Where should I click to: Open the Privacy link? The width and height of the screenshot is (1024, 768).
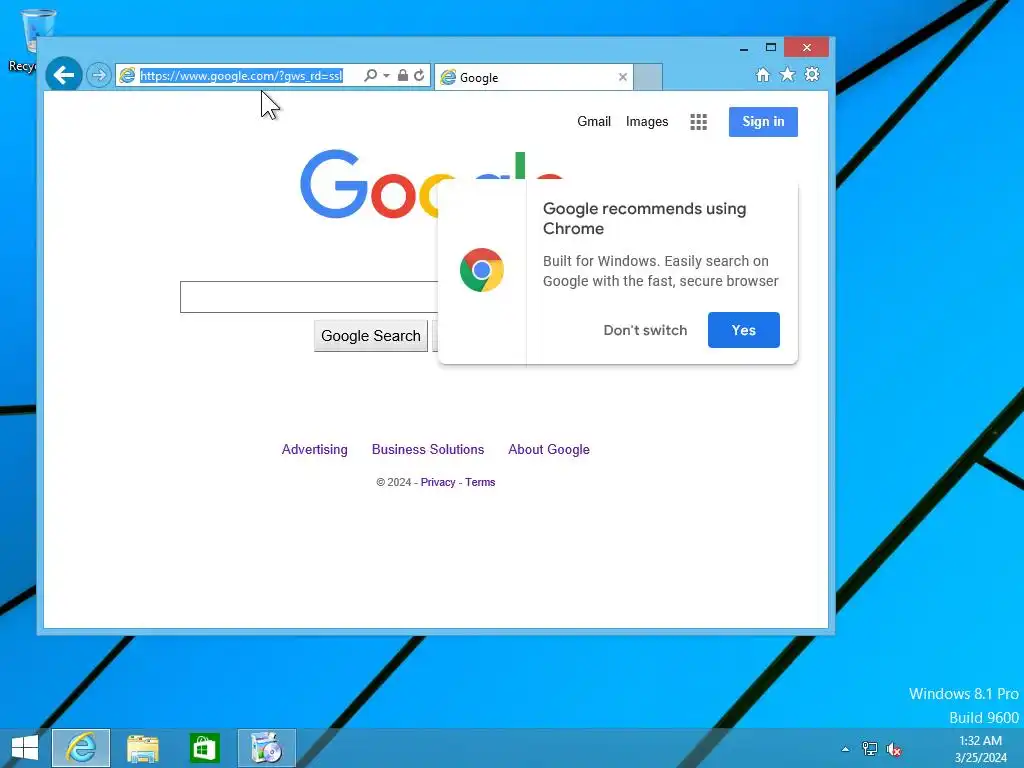438,482
